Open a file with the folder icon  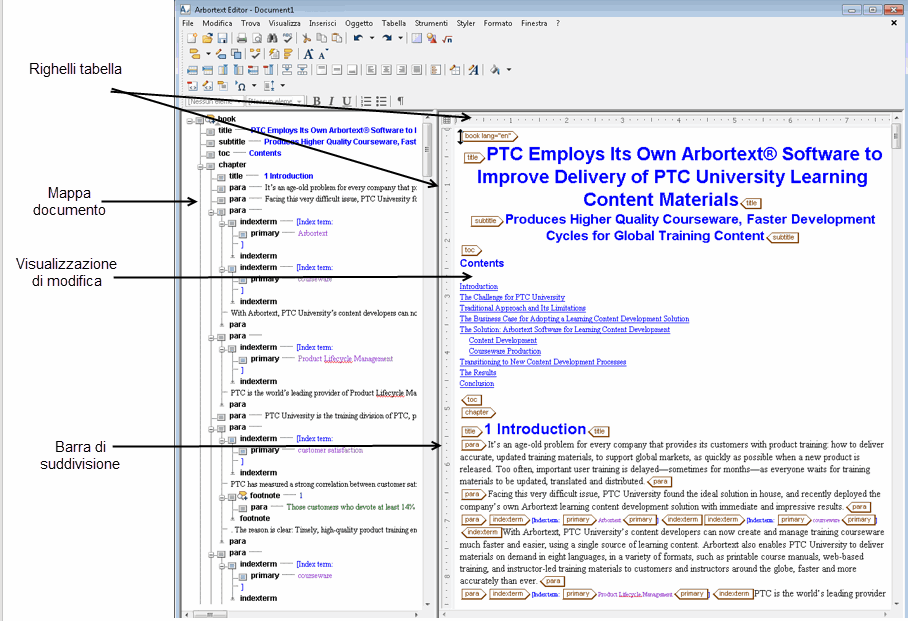[x=207, y=38]
